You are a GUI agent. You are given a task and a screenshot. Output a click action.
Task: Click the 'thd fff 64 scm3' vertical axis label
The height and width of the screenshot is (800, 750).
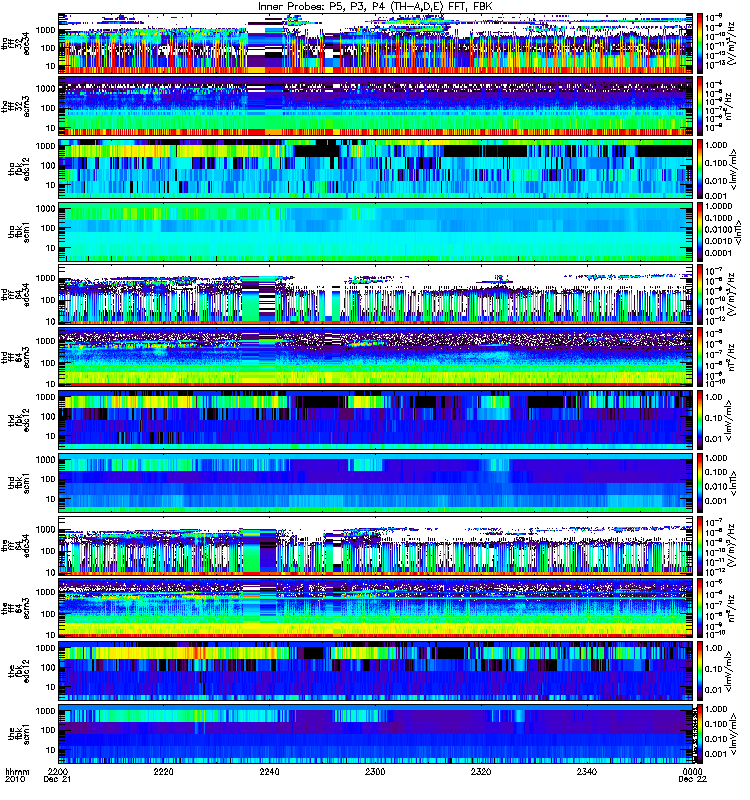tap(15, 357)
